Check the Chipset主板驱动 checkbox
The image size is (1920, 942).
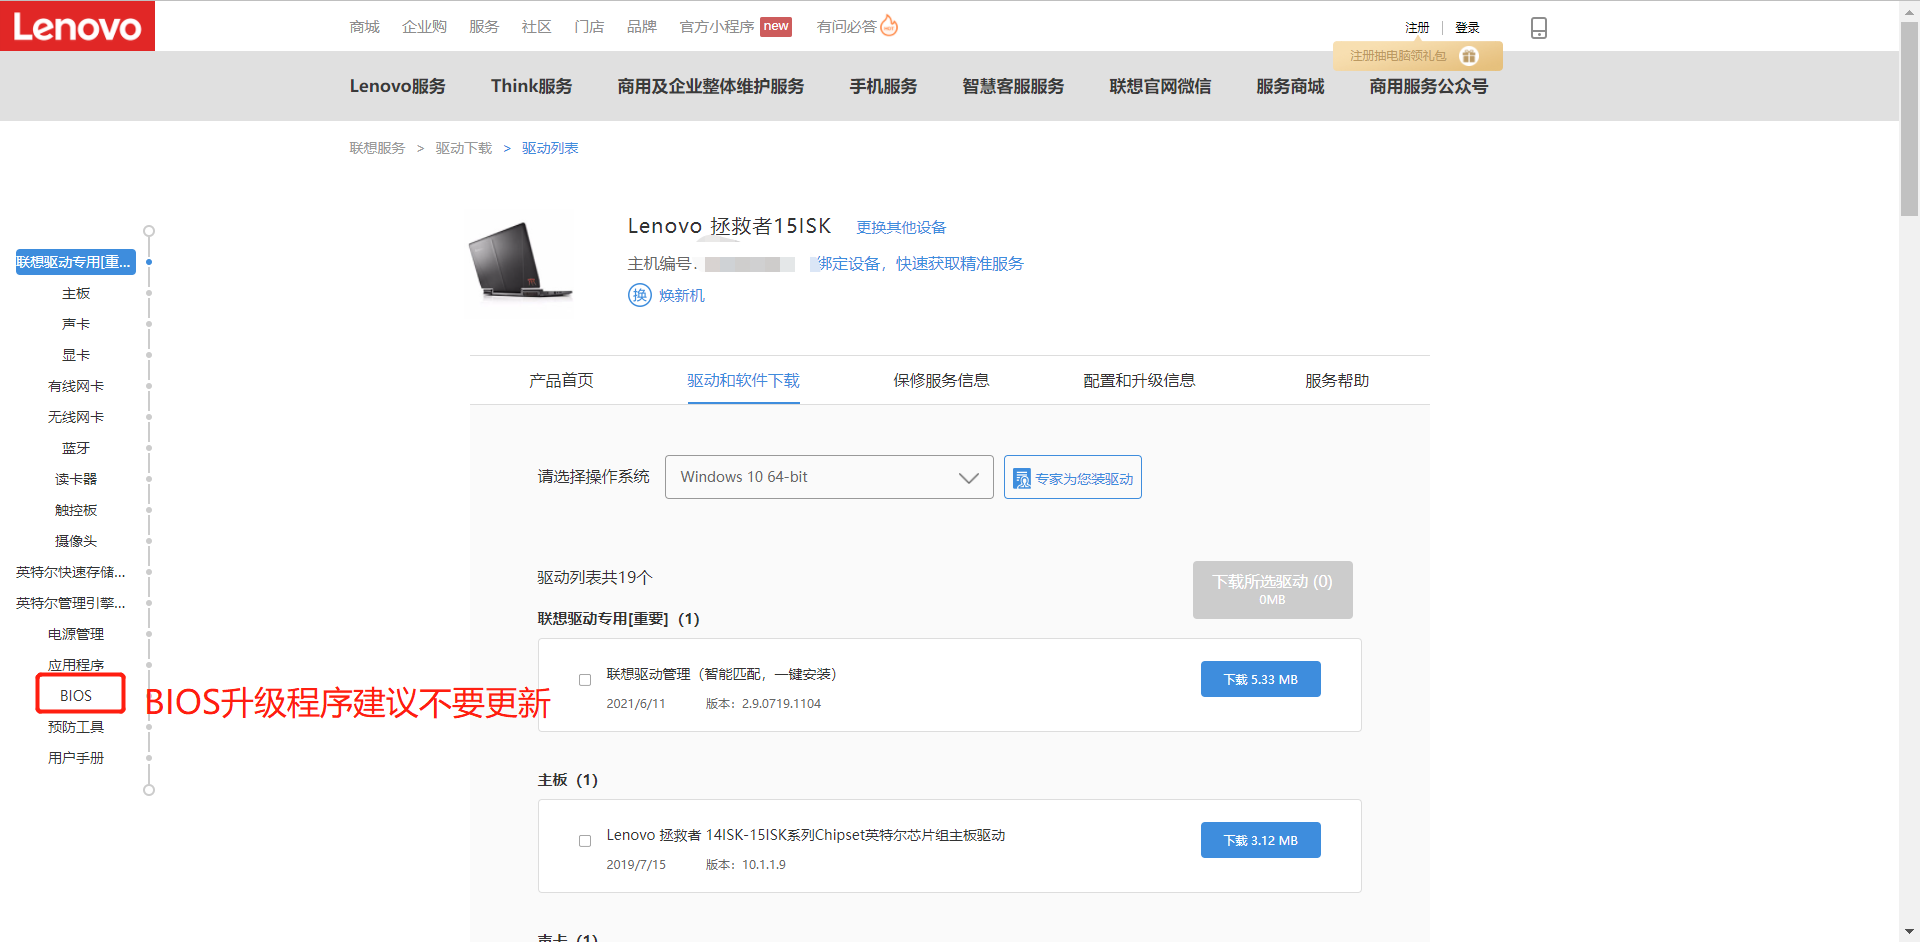(x=585, y=841)
